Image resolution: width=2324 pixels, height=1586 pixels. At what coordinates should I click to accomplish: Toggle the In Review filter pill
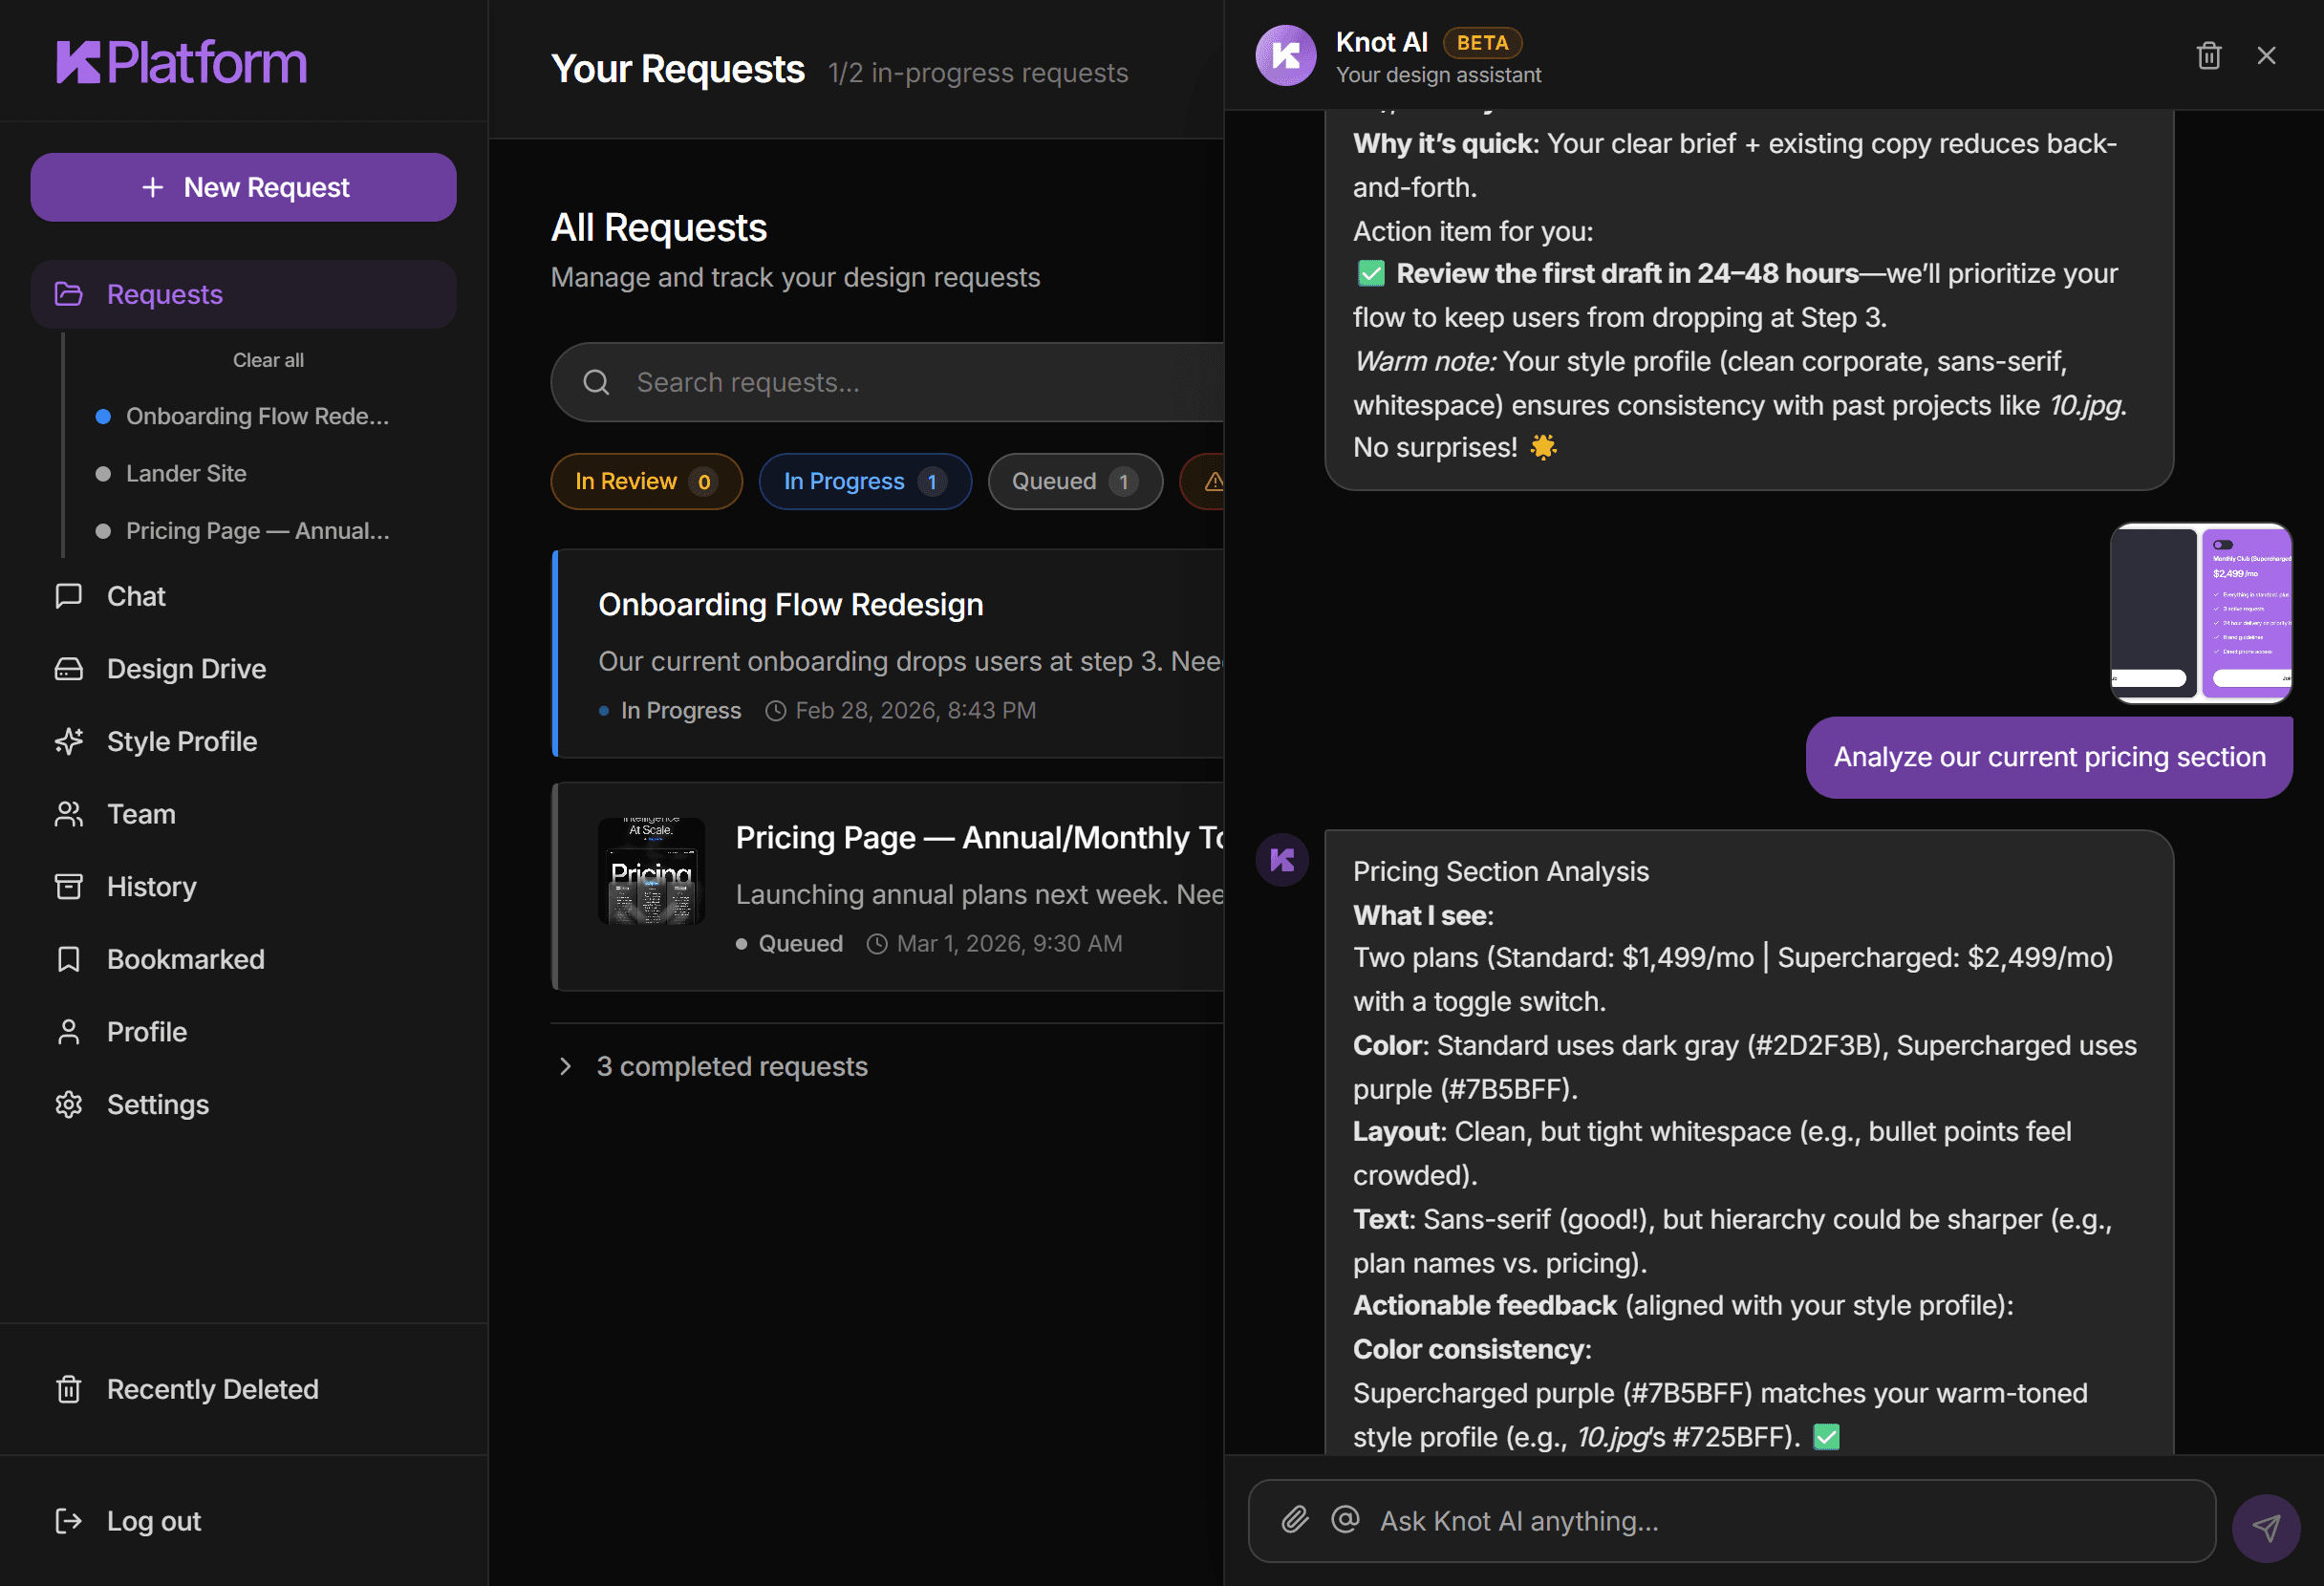pyautogui.click(x=646, y=481)
